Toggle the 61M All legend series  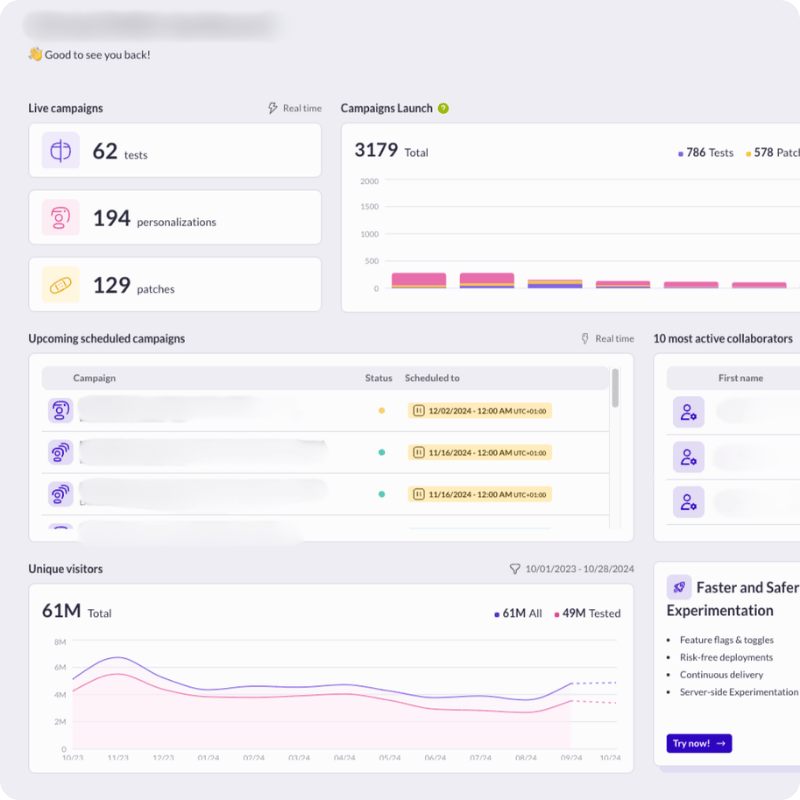pyautogui.click(x=518, y=613)
